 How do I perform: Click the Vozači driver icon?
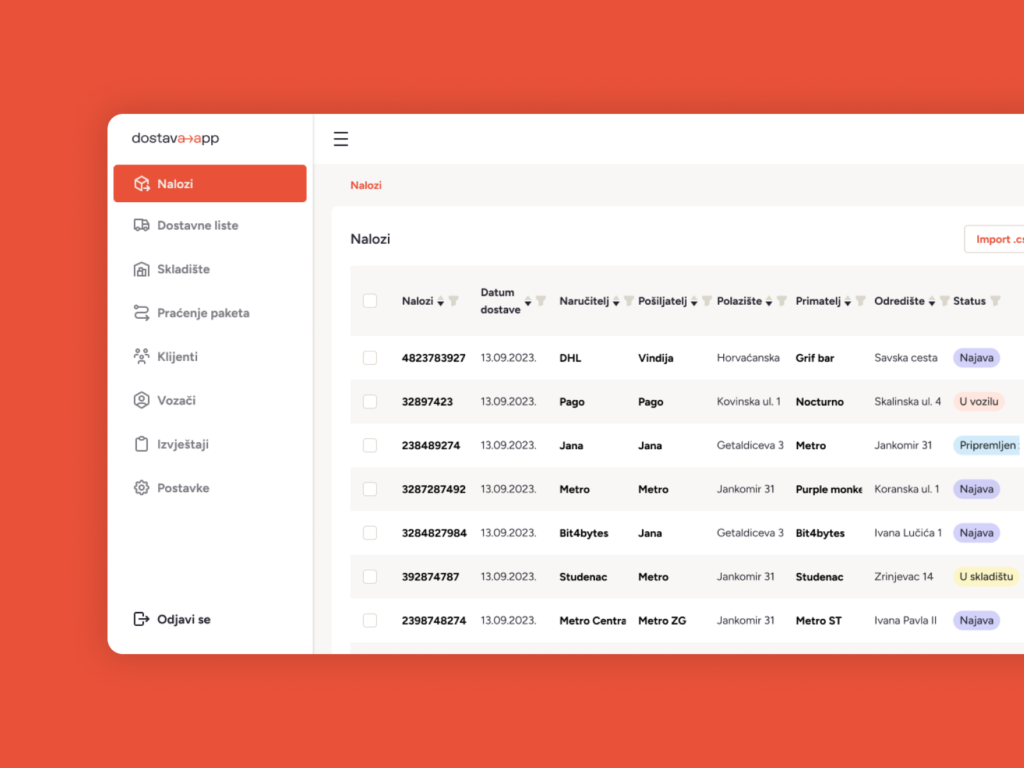tap(142, 400)
